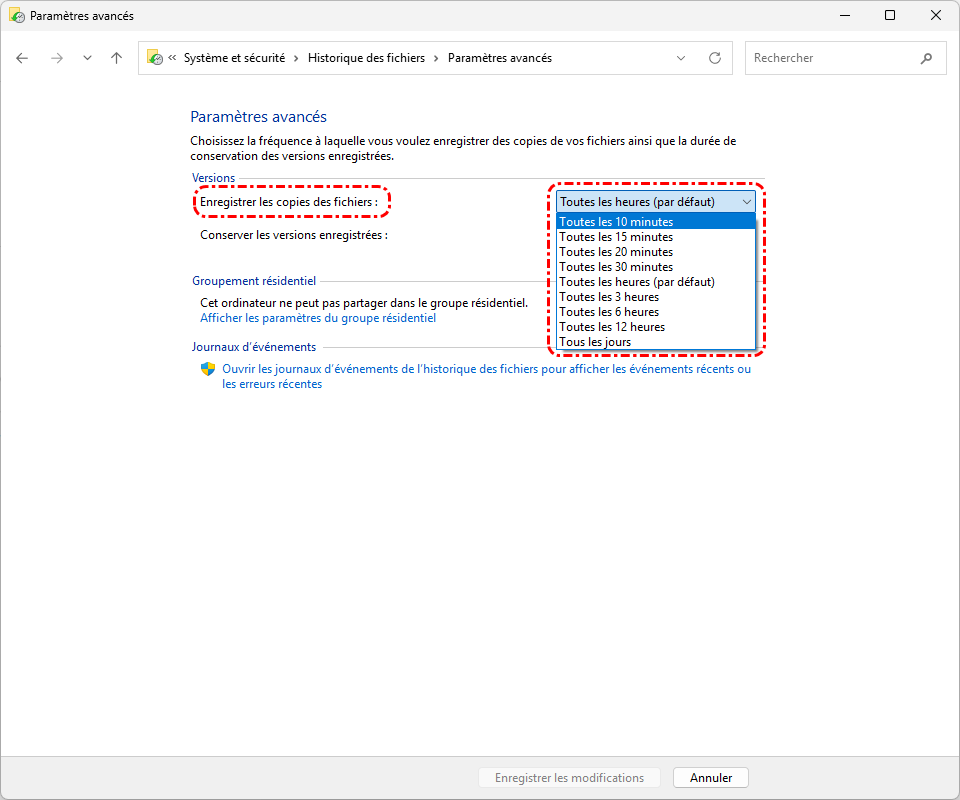Choose 'Toutes les 12 heures' entry

click(x=612, y=327)
